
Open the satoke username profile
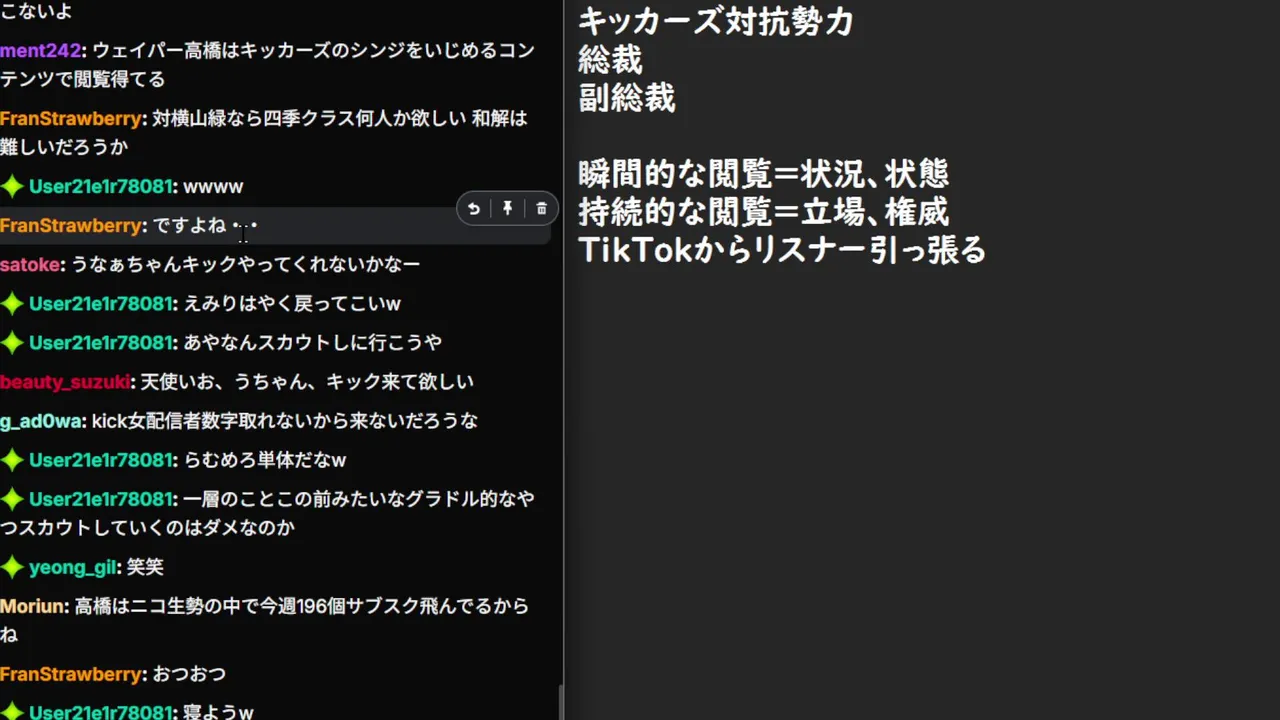click(x=30, y=264)
